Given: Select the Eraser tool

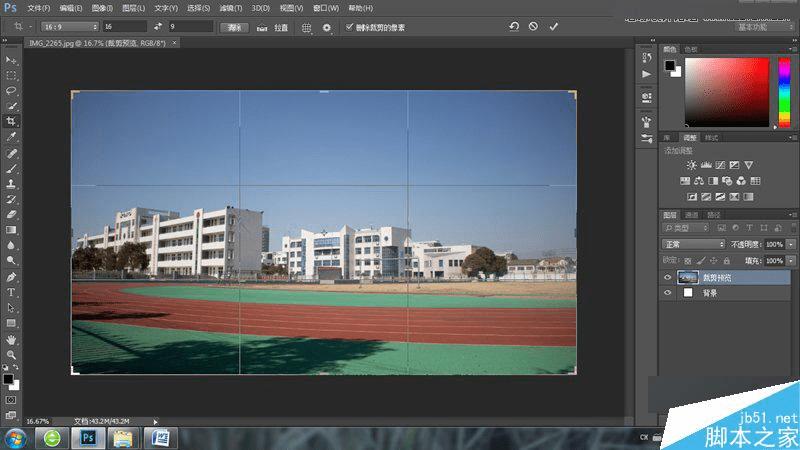Looking at the screenshot, I should coord(11,214).
